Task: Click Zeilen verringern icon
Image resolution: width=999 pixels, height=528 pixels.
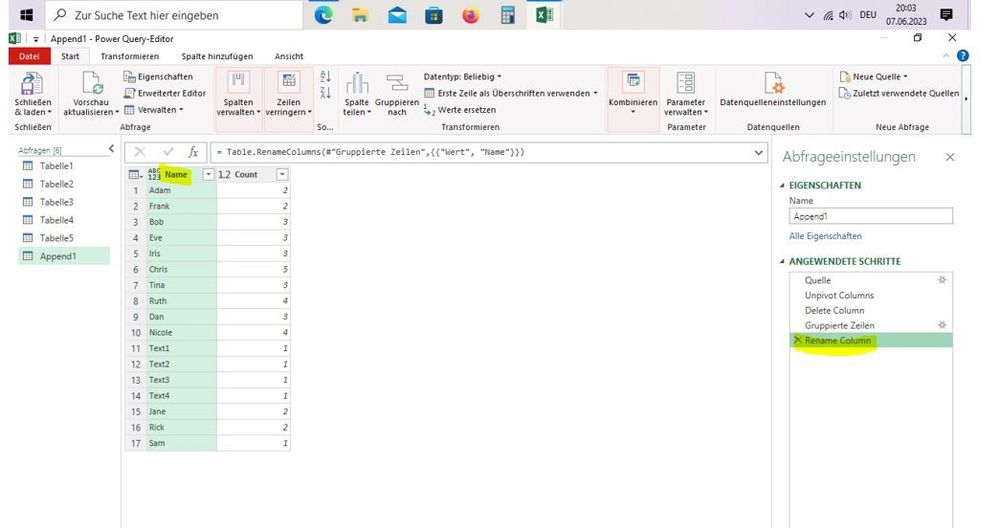Action: coord(289,82)
